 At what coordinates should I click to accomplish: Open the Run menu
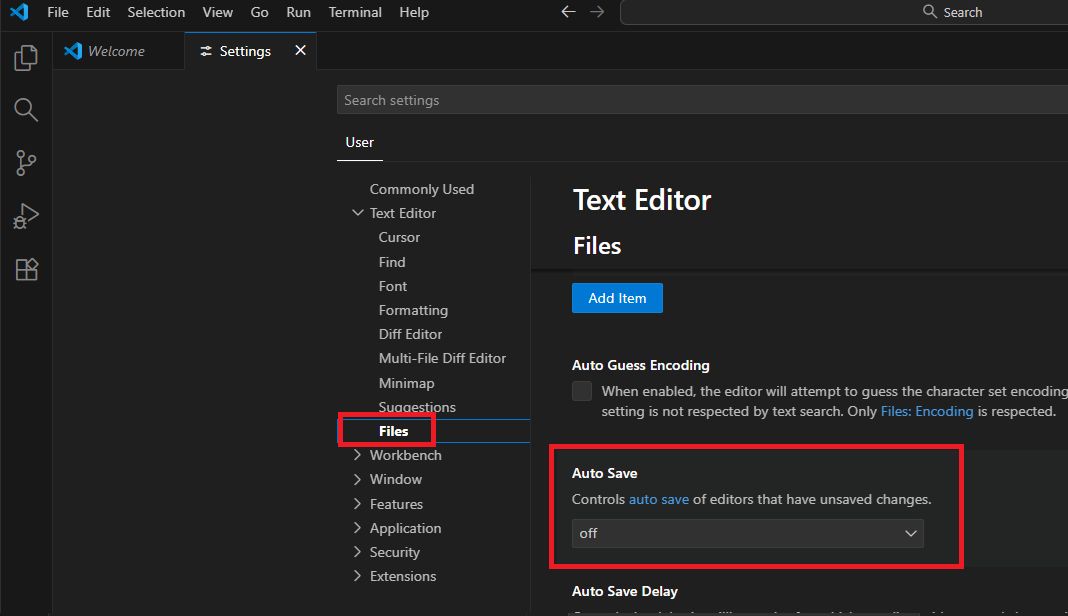tap(298, 12)
